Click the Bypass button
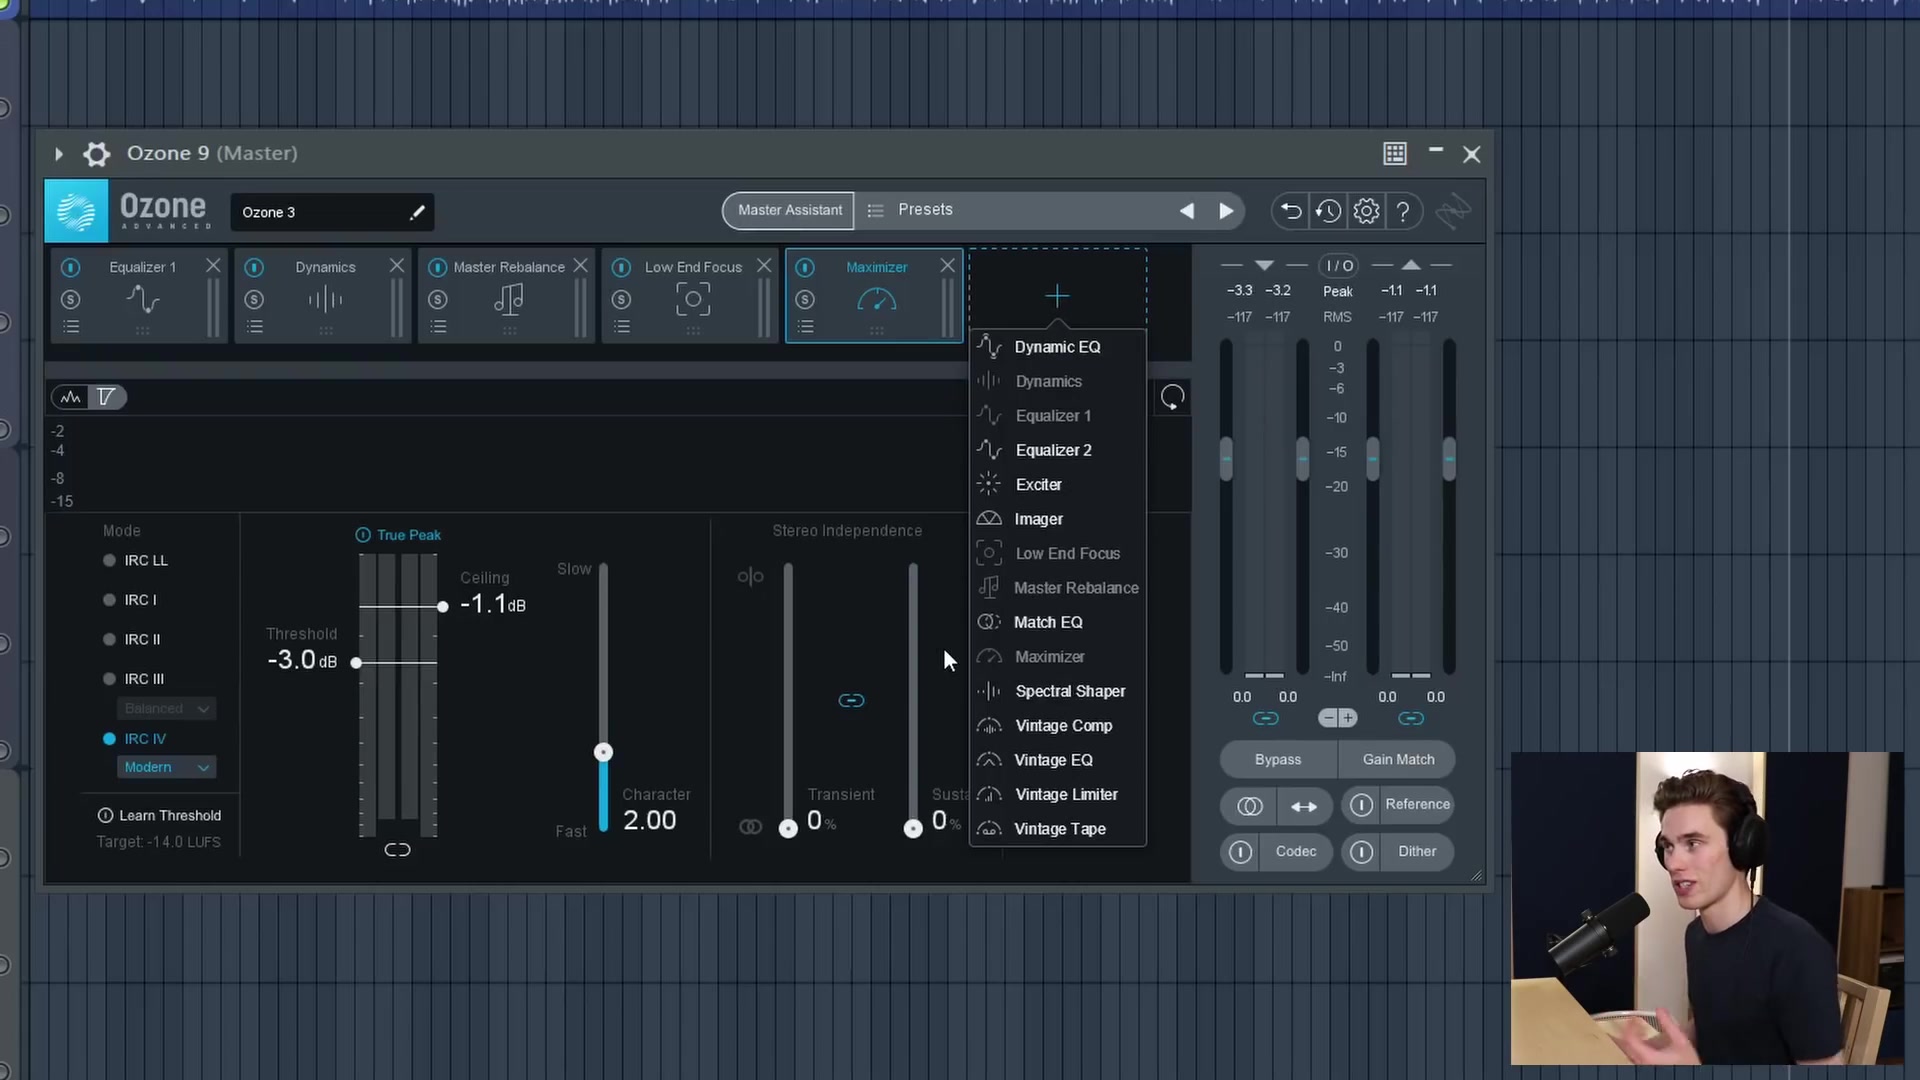 click(x=1278, y=760)
